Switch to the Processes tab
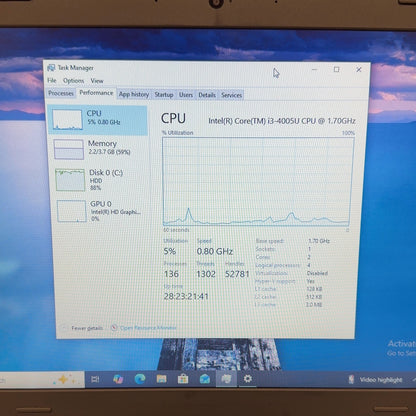This screenshot has width=416, height=416. click(x=61, y=93)
